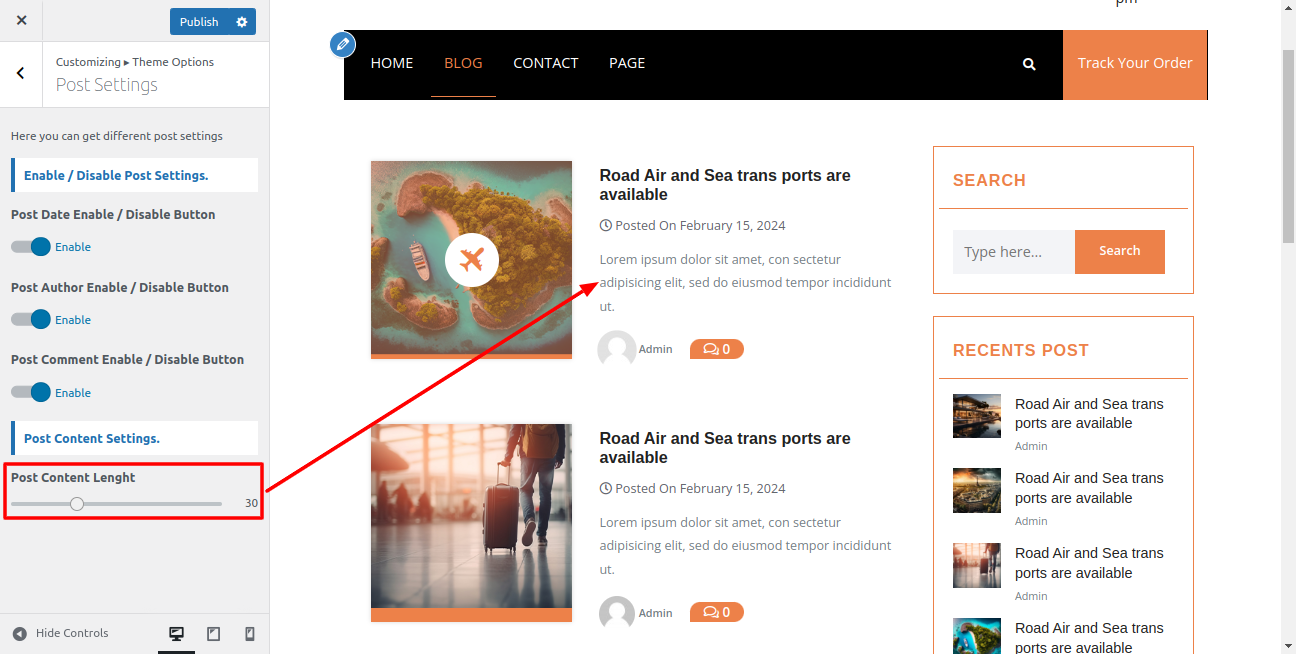Screen dimensions: 1296x654
Task: Click the airplane icon on island image
Action: coord(471,260)
